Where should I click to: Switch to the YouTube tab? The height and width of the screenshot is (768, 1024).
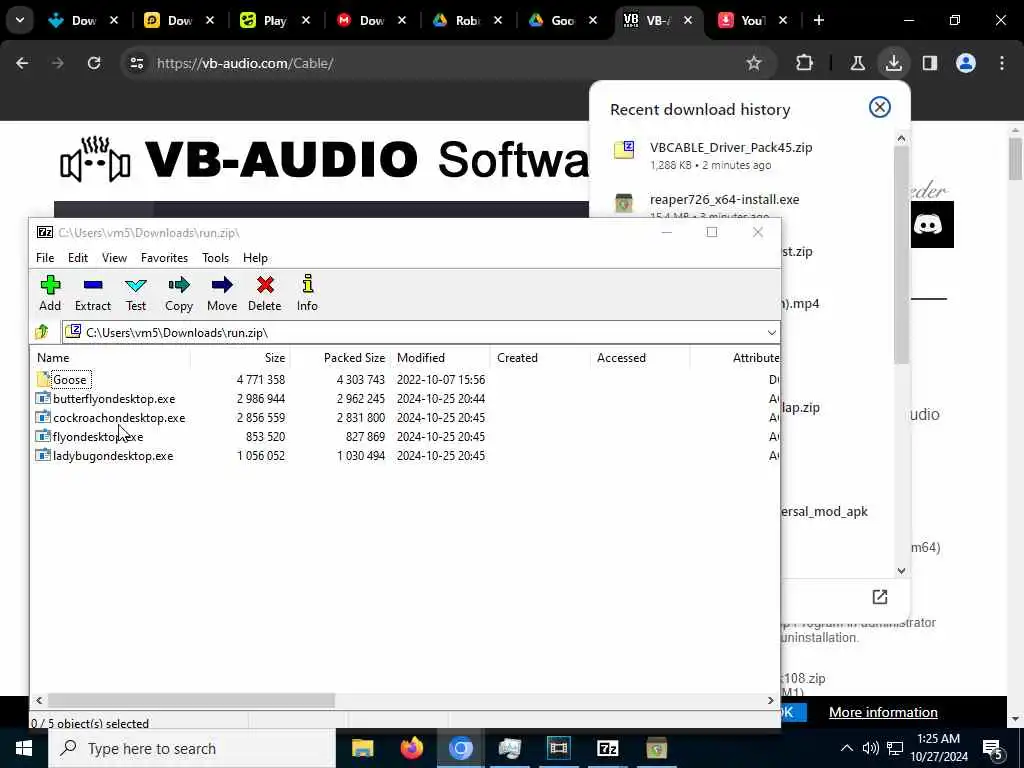tap(751, 20)
